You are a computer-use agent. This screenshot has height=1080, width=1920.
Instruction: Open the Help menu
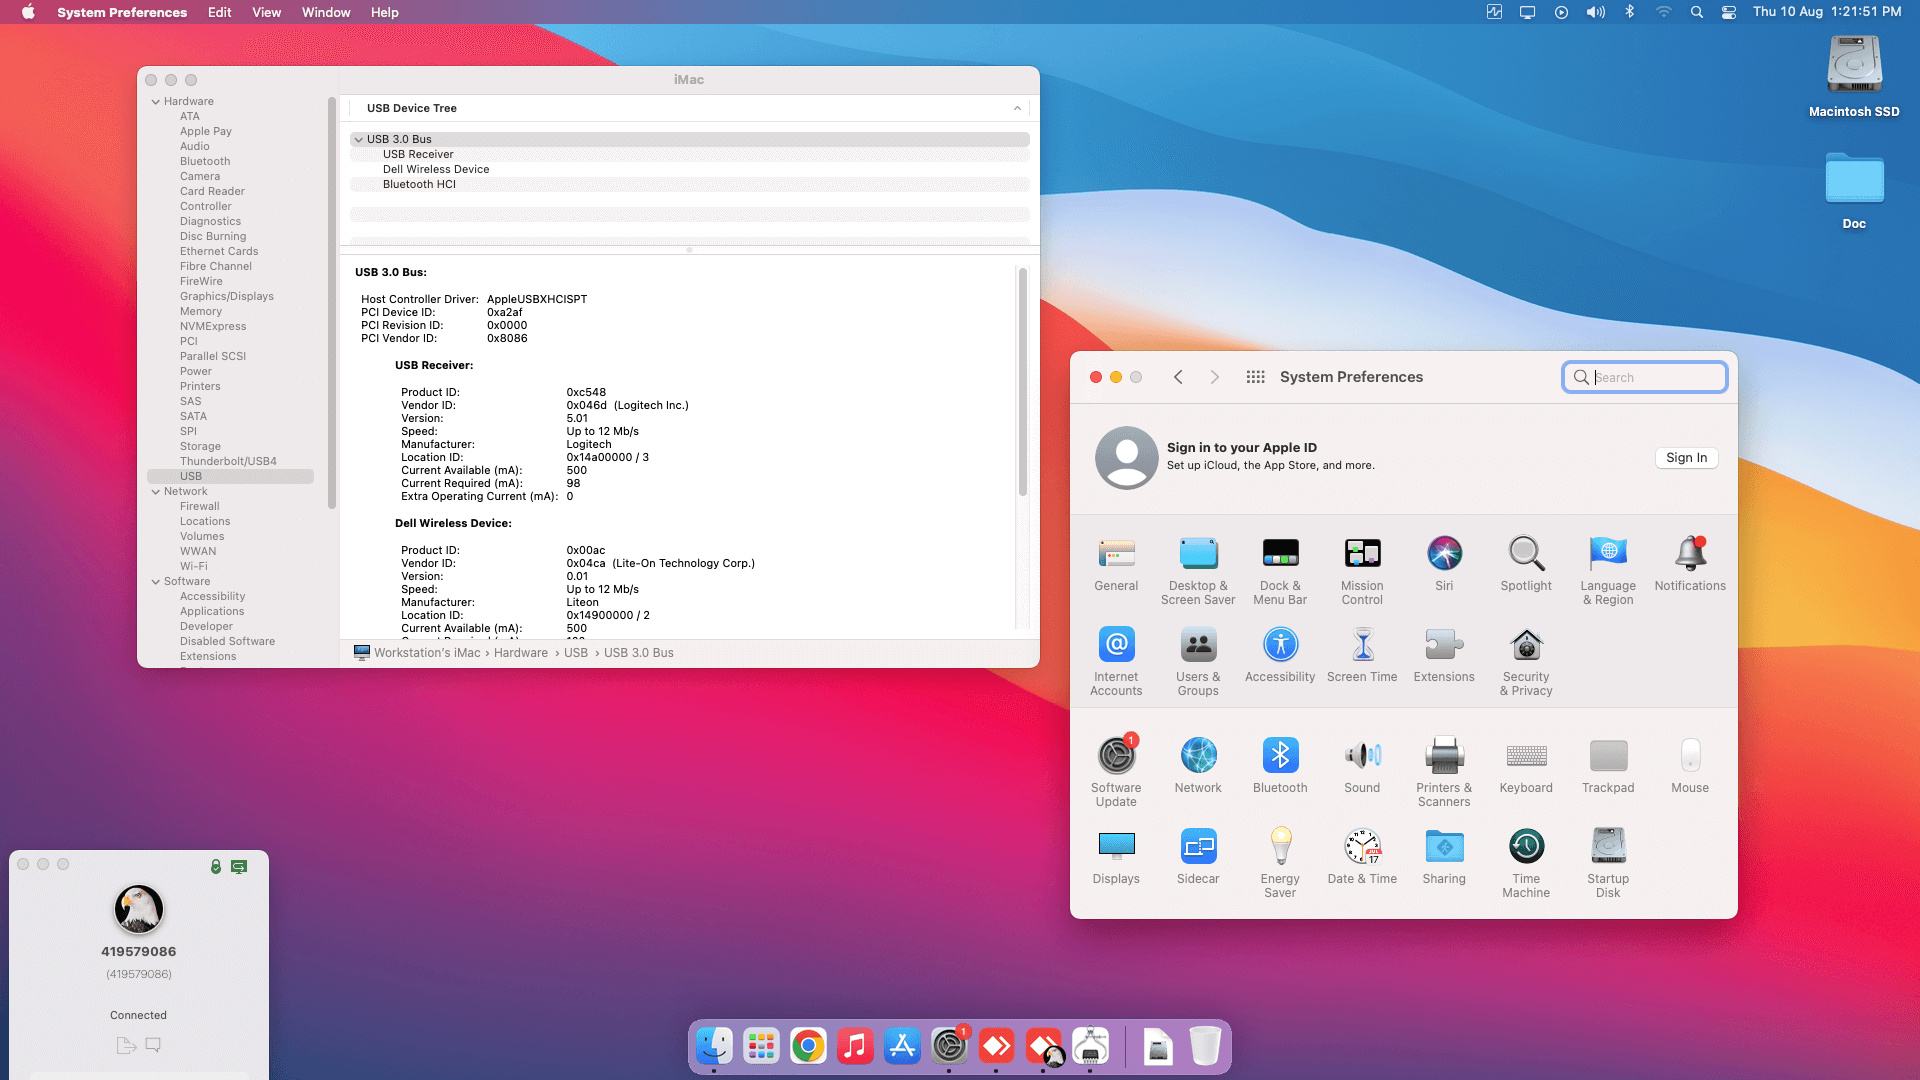pos(385,12)
